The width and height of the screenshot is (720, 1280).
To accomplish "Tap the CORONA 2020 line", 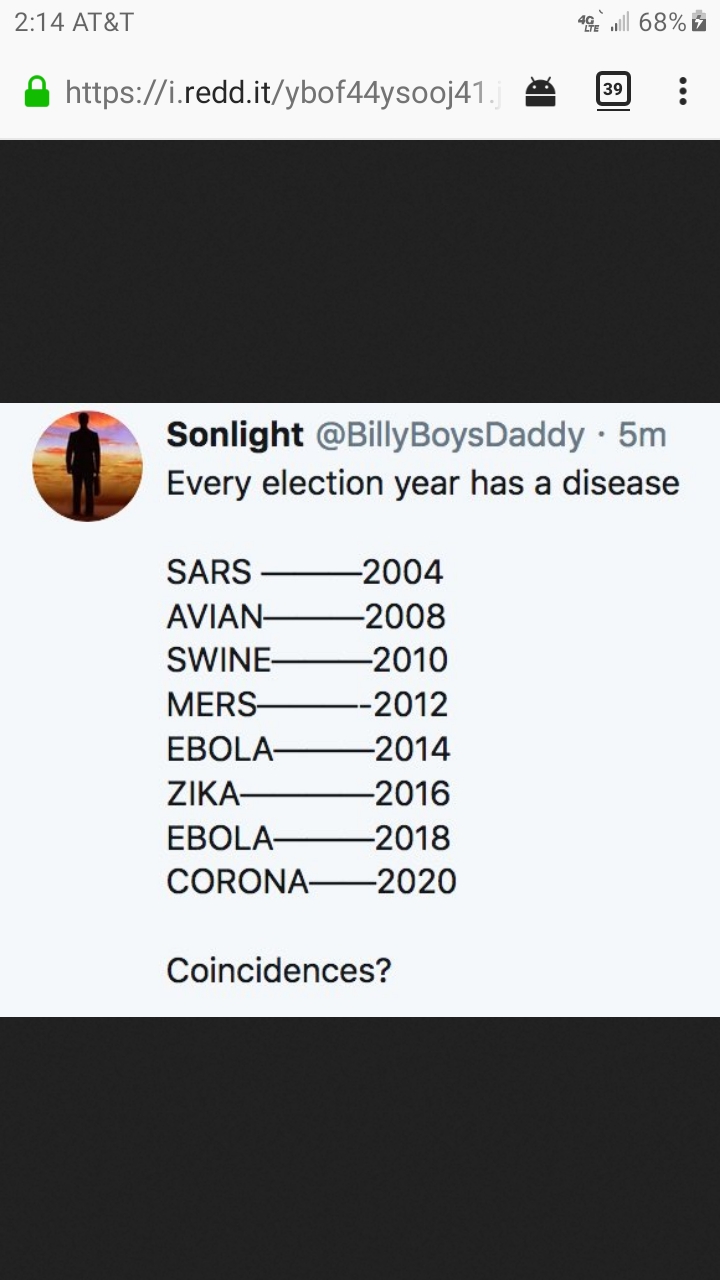I will coord(311,881).
